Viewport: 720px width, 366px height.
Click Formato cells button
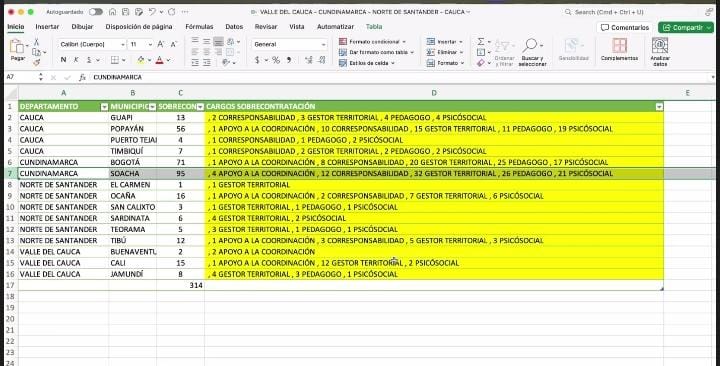pyautogui.click(x=445, y=63)
